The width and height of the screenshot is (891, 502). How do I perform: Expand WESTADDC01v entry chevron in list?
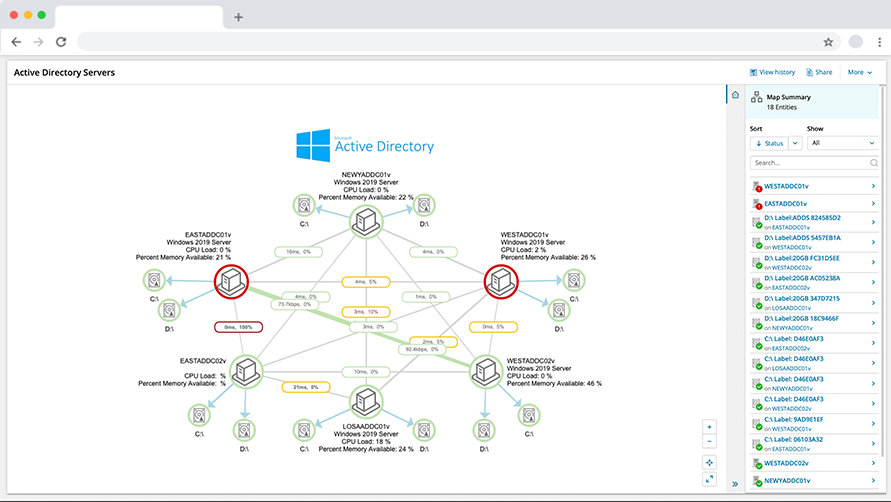tap(873, 186)
